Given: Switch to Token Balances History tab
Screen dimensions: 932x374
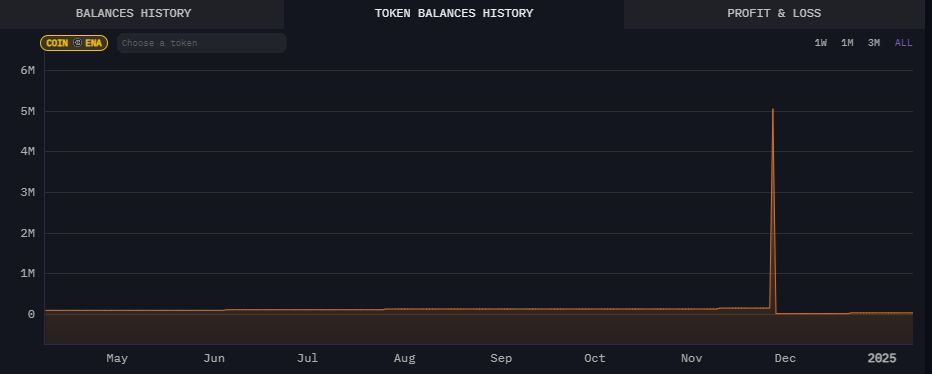Looking at the screenshot, I should coord(454,14).
